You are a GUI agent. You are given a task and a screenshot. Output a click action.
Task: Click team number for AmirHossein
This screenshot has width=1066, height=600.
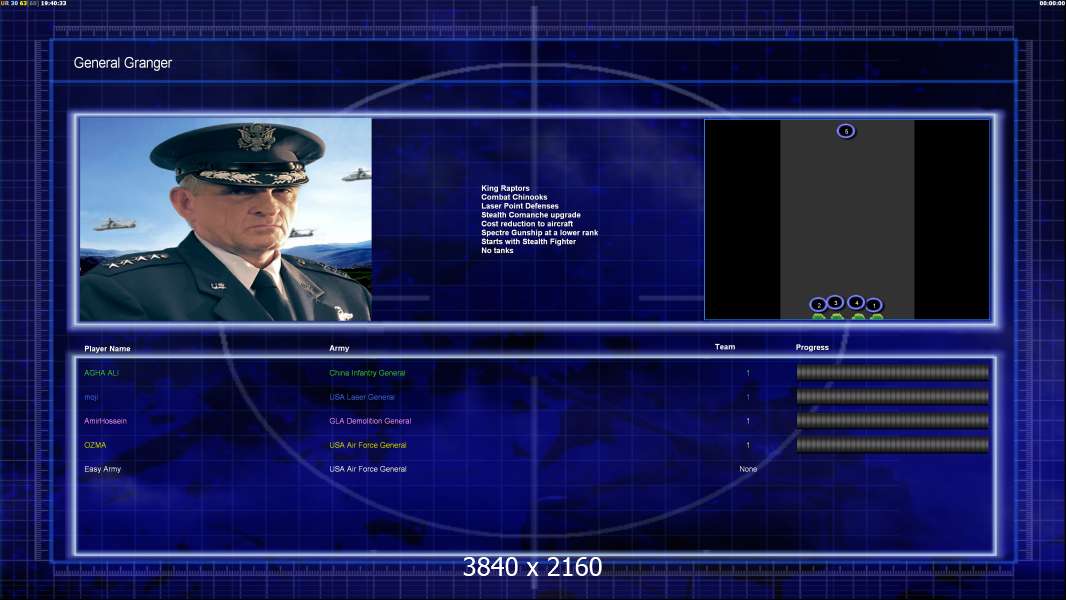(748, 421)
